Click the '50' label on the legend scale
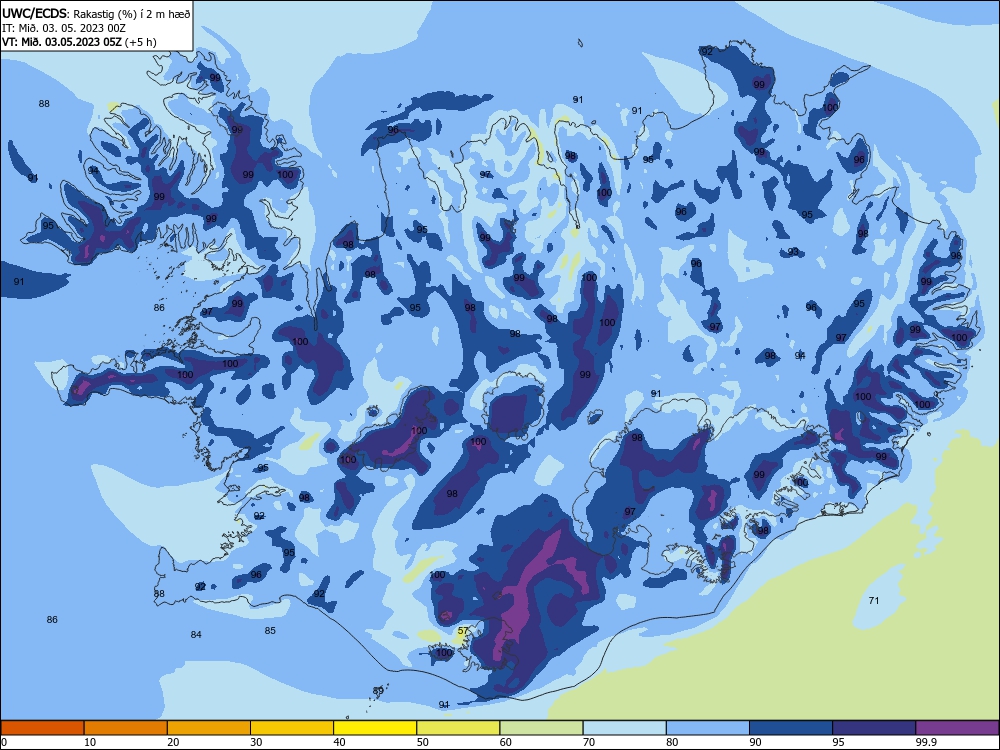This screenshot has height=750, width=1000. point(423,742)
